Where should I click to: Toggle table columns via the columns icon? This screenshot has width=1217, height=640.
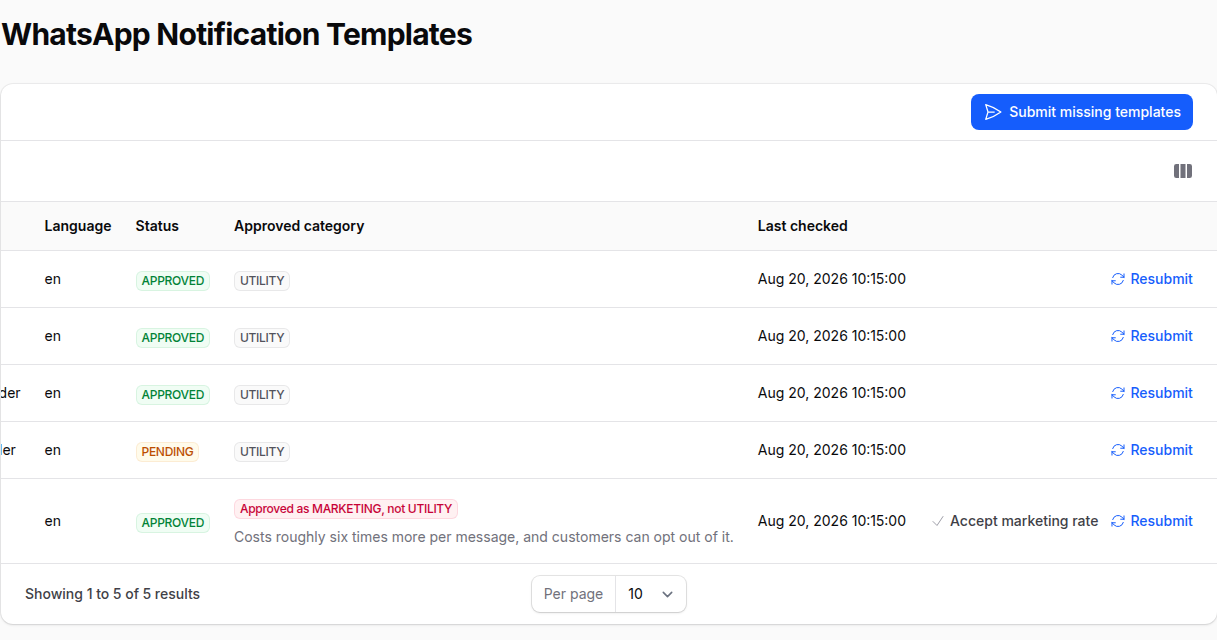coord(1182,171)
